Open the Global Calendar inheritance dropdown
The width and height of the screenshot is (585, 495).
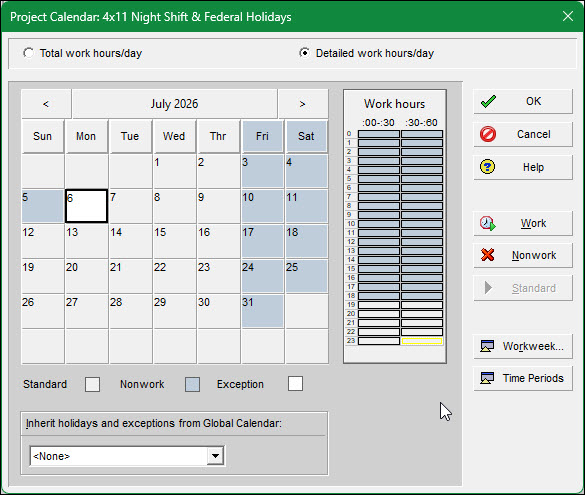point(215,456)
